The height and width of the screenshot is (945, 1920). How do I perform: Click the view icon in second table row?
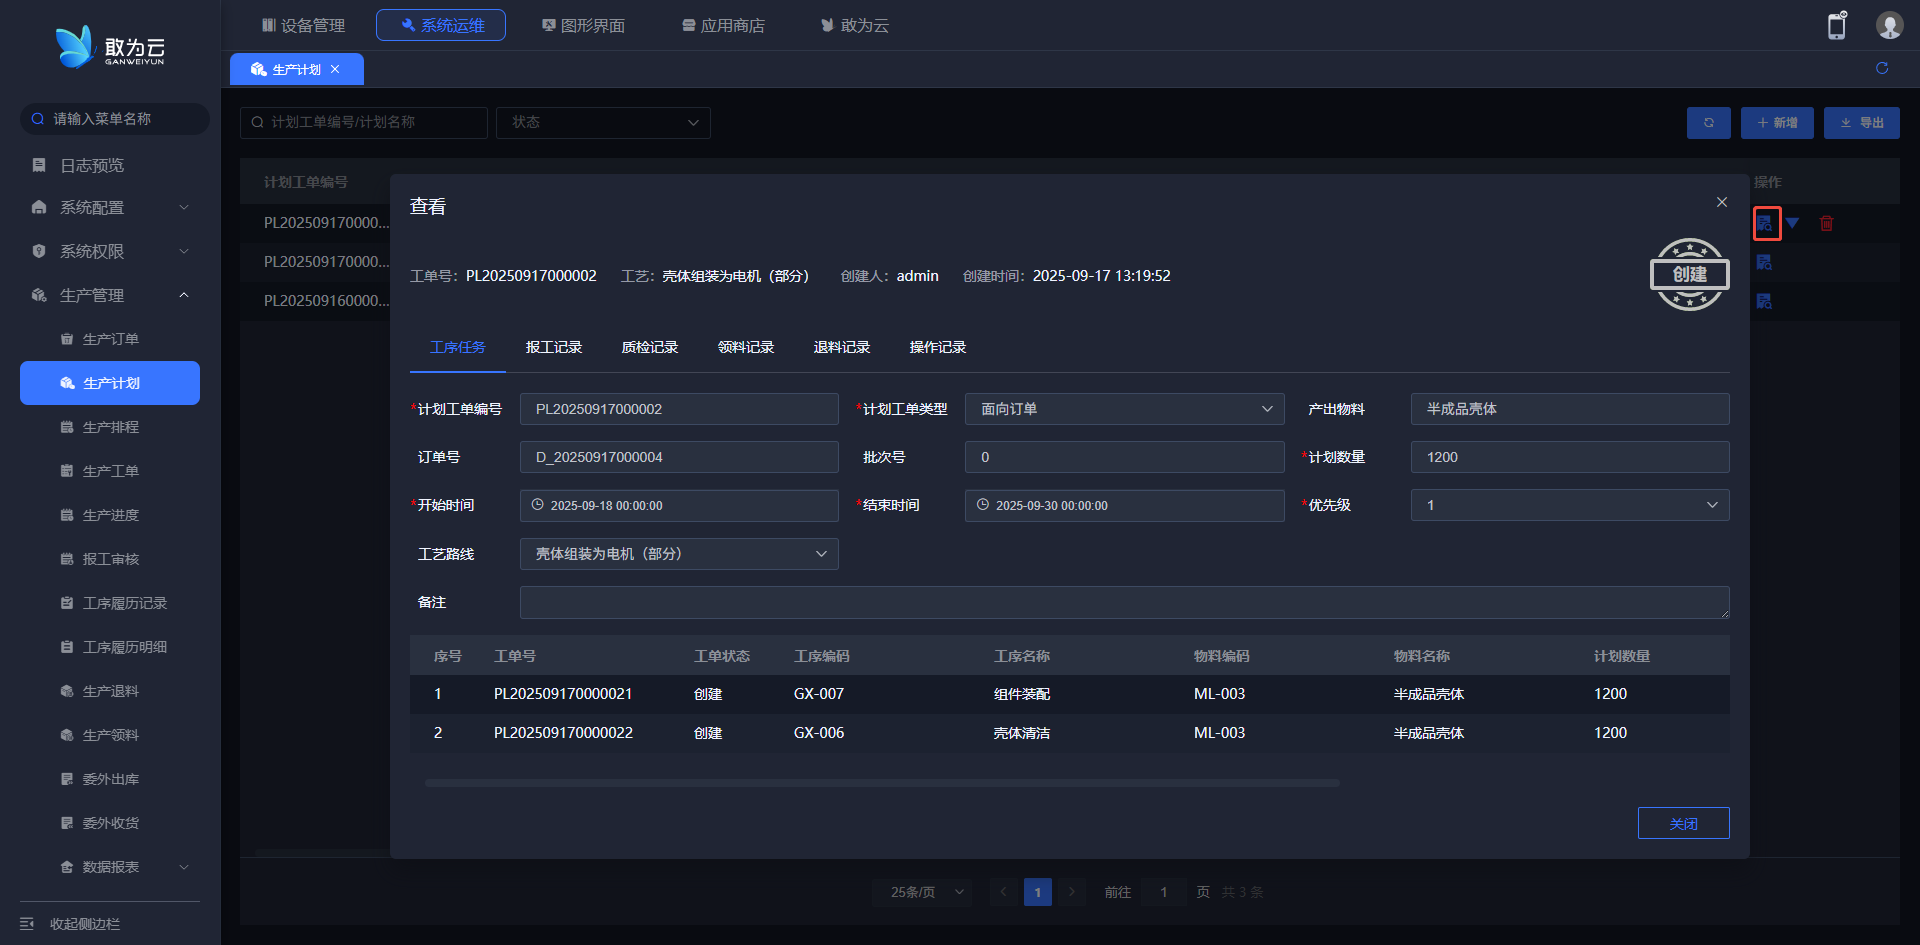(1764, 262)
